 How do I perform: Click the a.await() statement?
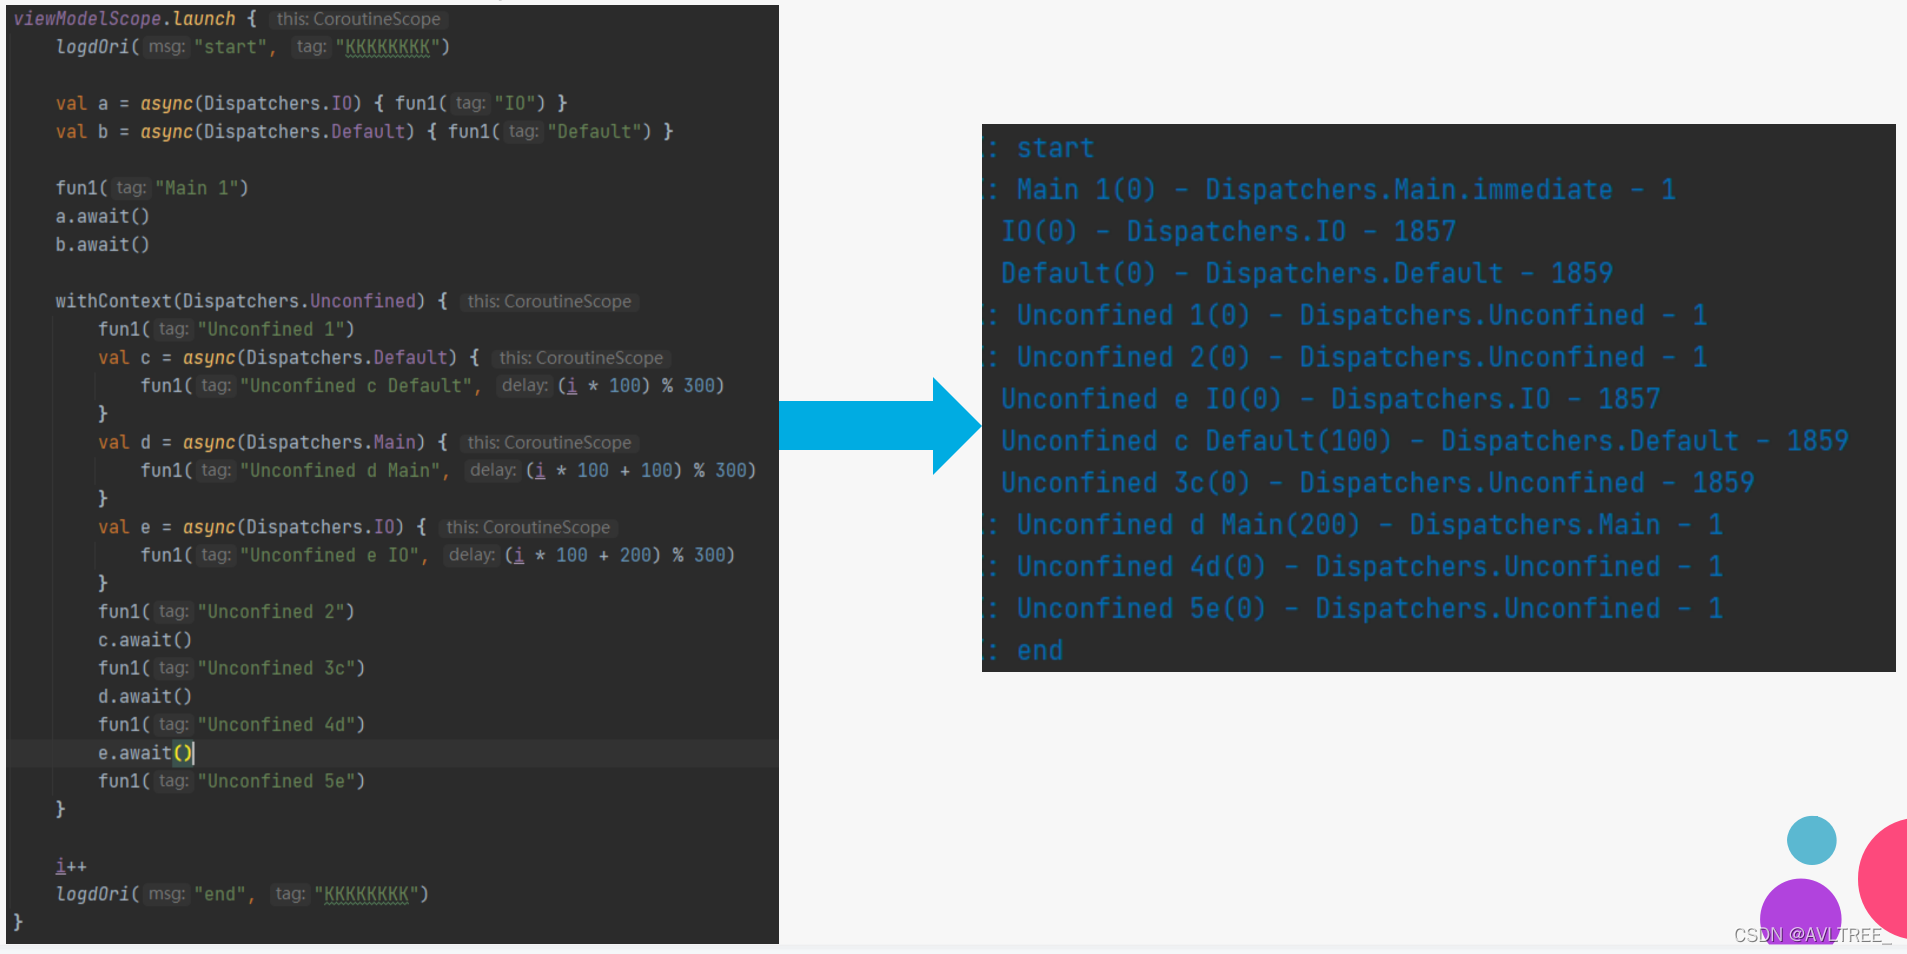tap(102, 216)
